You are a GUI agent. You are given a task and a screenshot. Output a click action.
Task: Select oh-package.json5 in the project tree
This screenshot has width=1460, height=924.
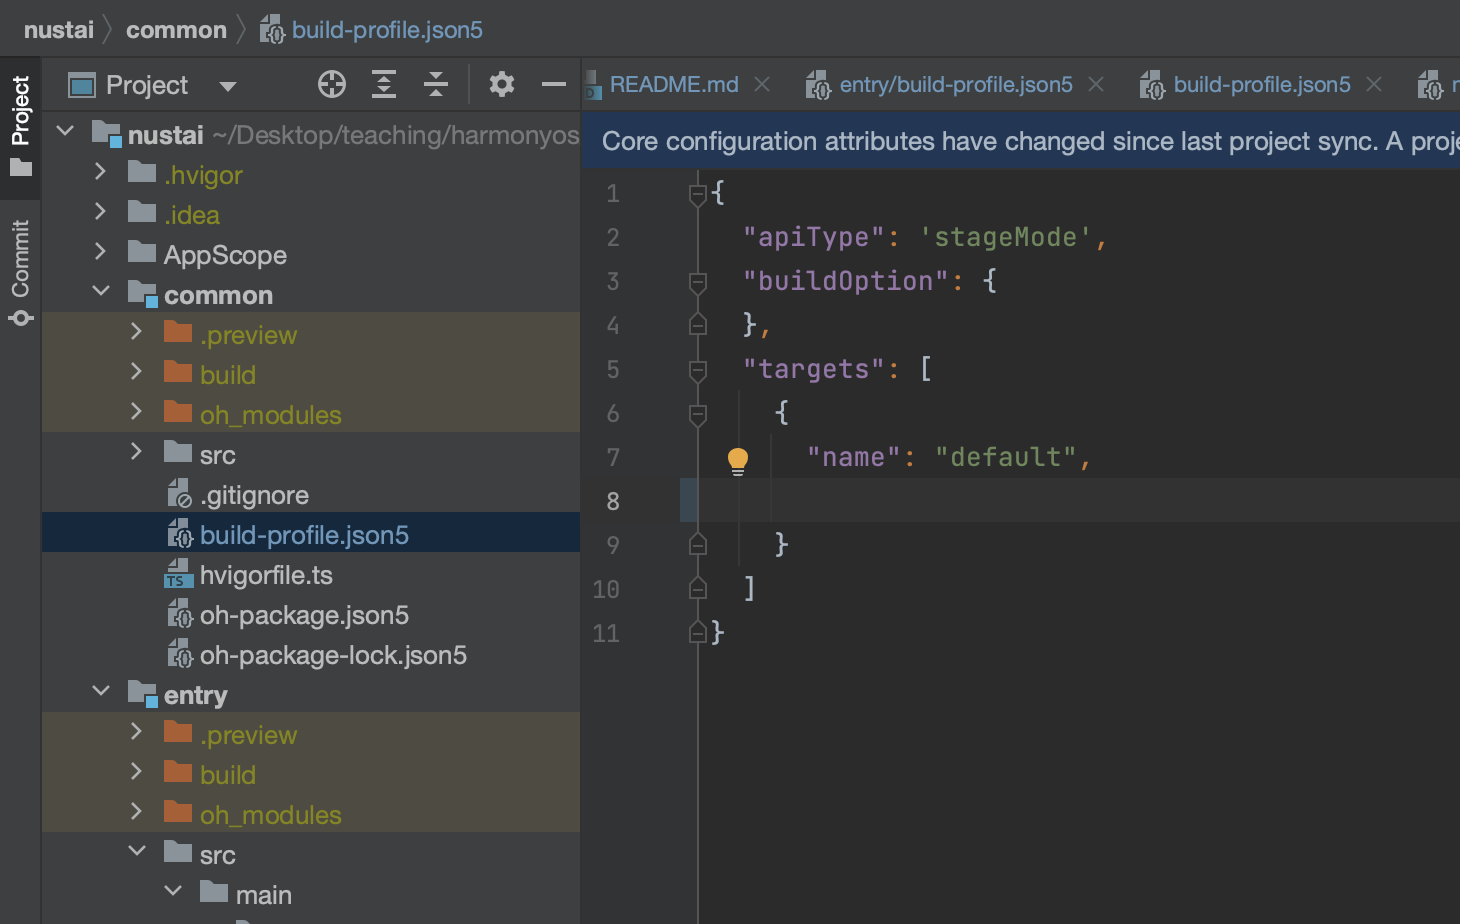pyautogui.click(x=311, y=615)
